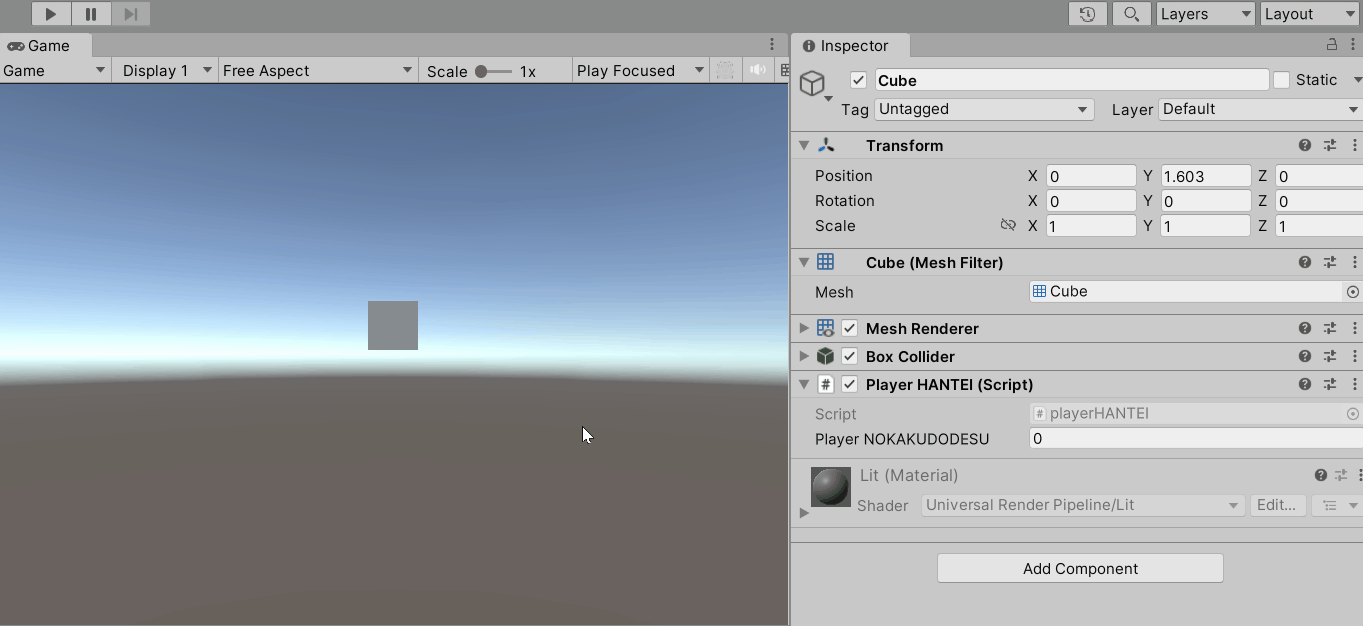1363x626 pixels.
Task: Click the Player NOKAKUDODESU value field
Action: (x=1150, y=438)
